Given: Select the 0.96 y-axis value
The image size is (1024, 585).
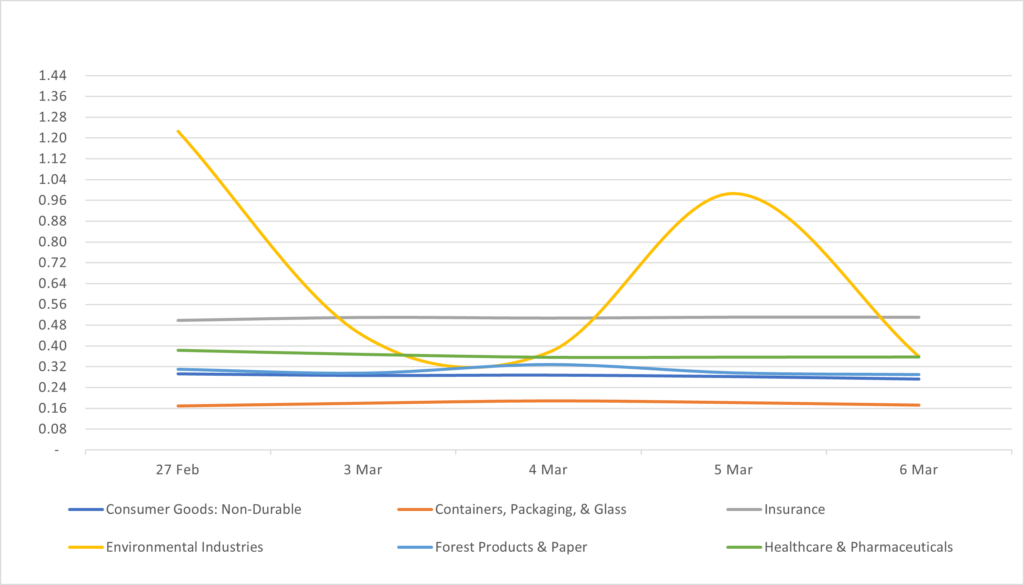Looking at the screenshot, I should (52, 200).
